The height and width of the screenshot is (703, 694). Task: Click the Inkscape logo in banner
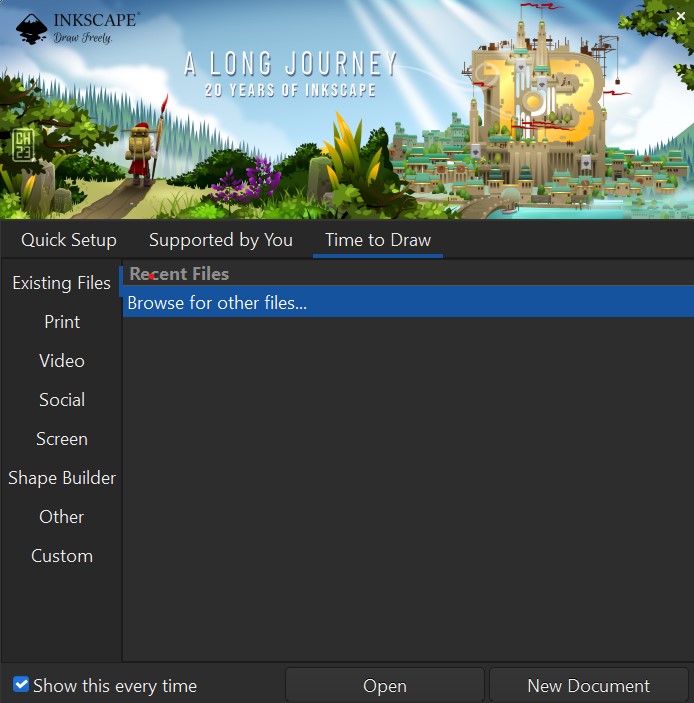(x=77, y=29)
